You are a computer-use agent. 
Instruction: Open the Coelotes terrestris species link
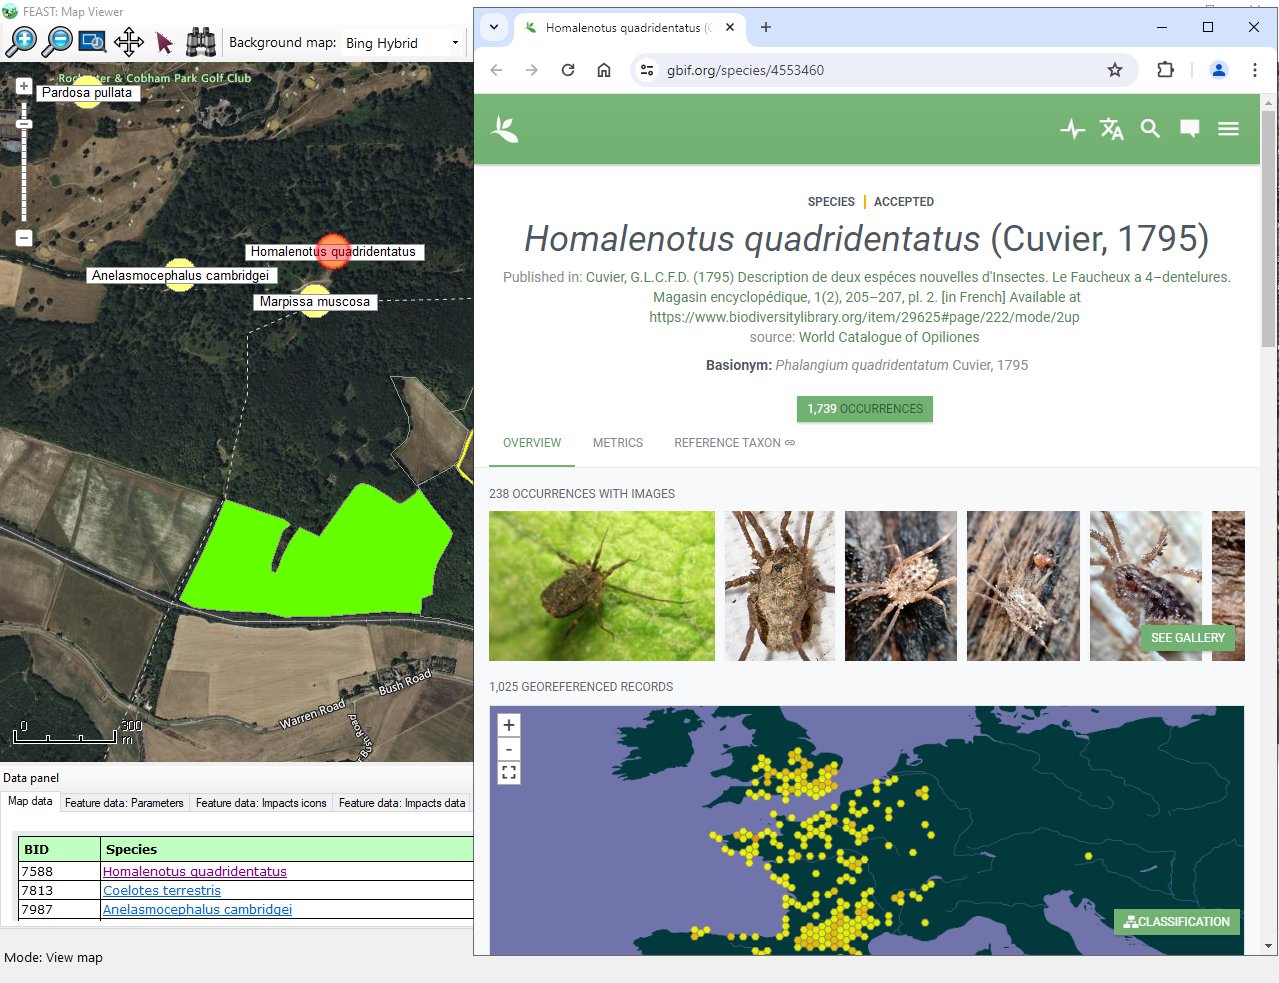pos(162,891)
